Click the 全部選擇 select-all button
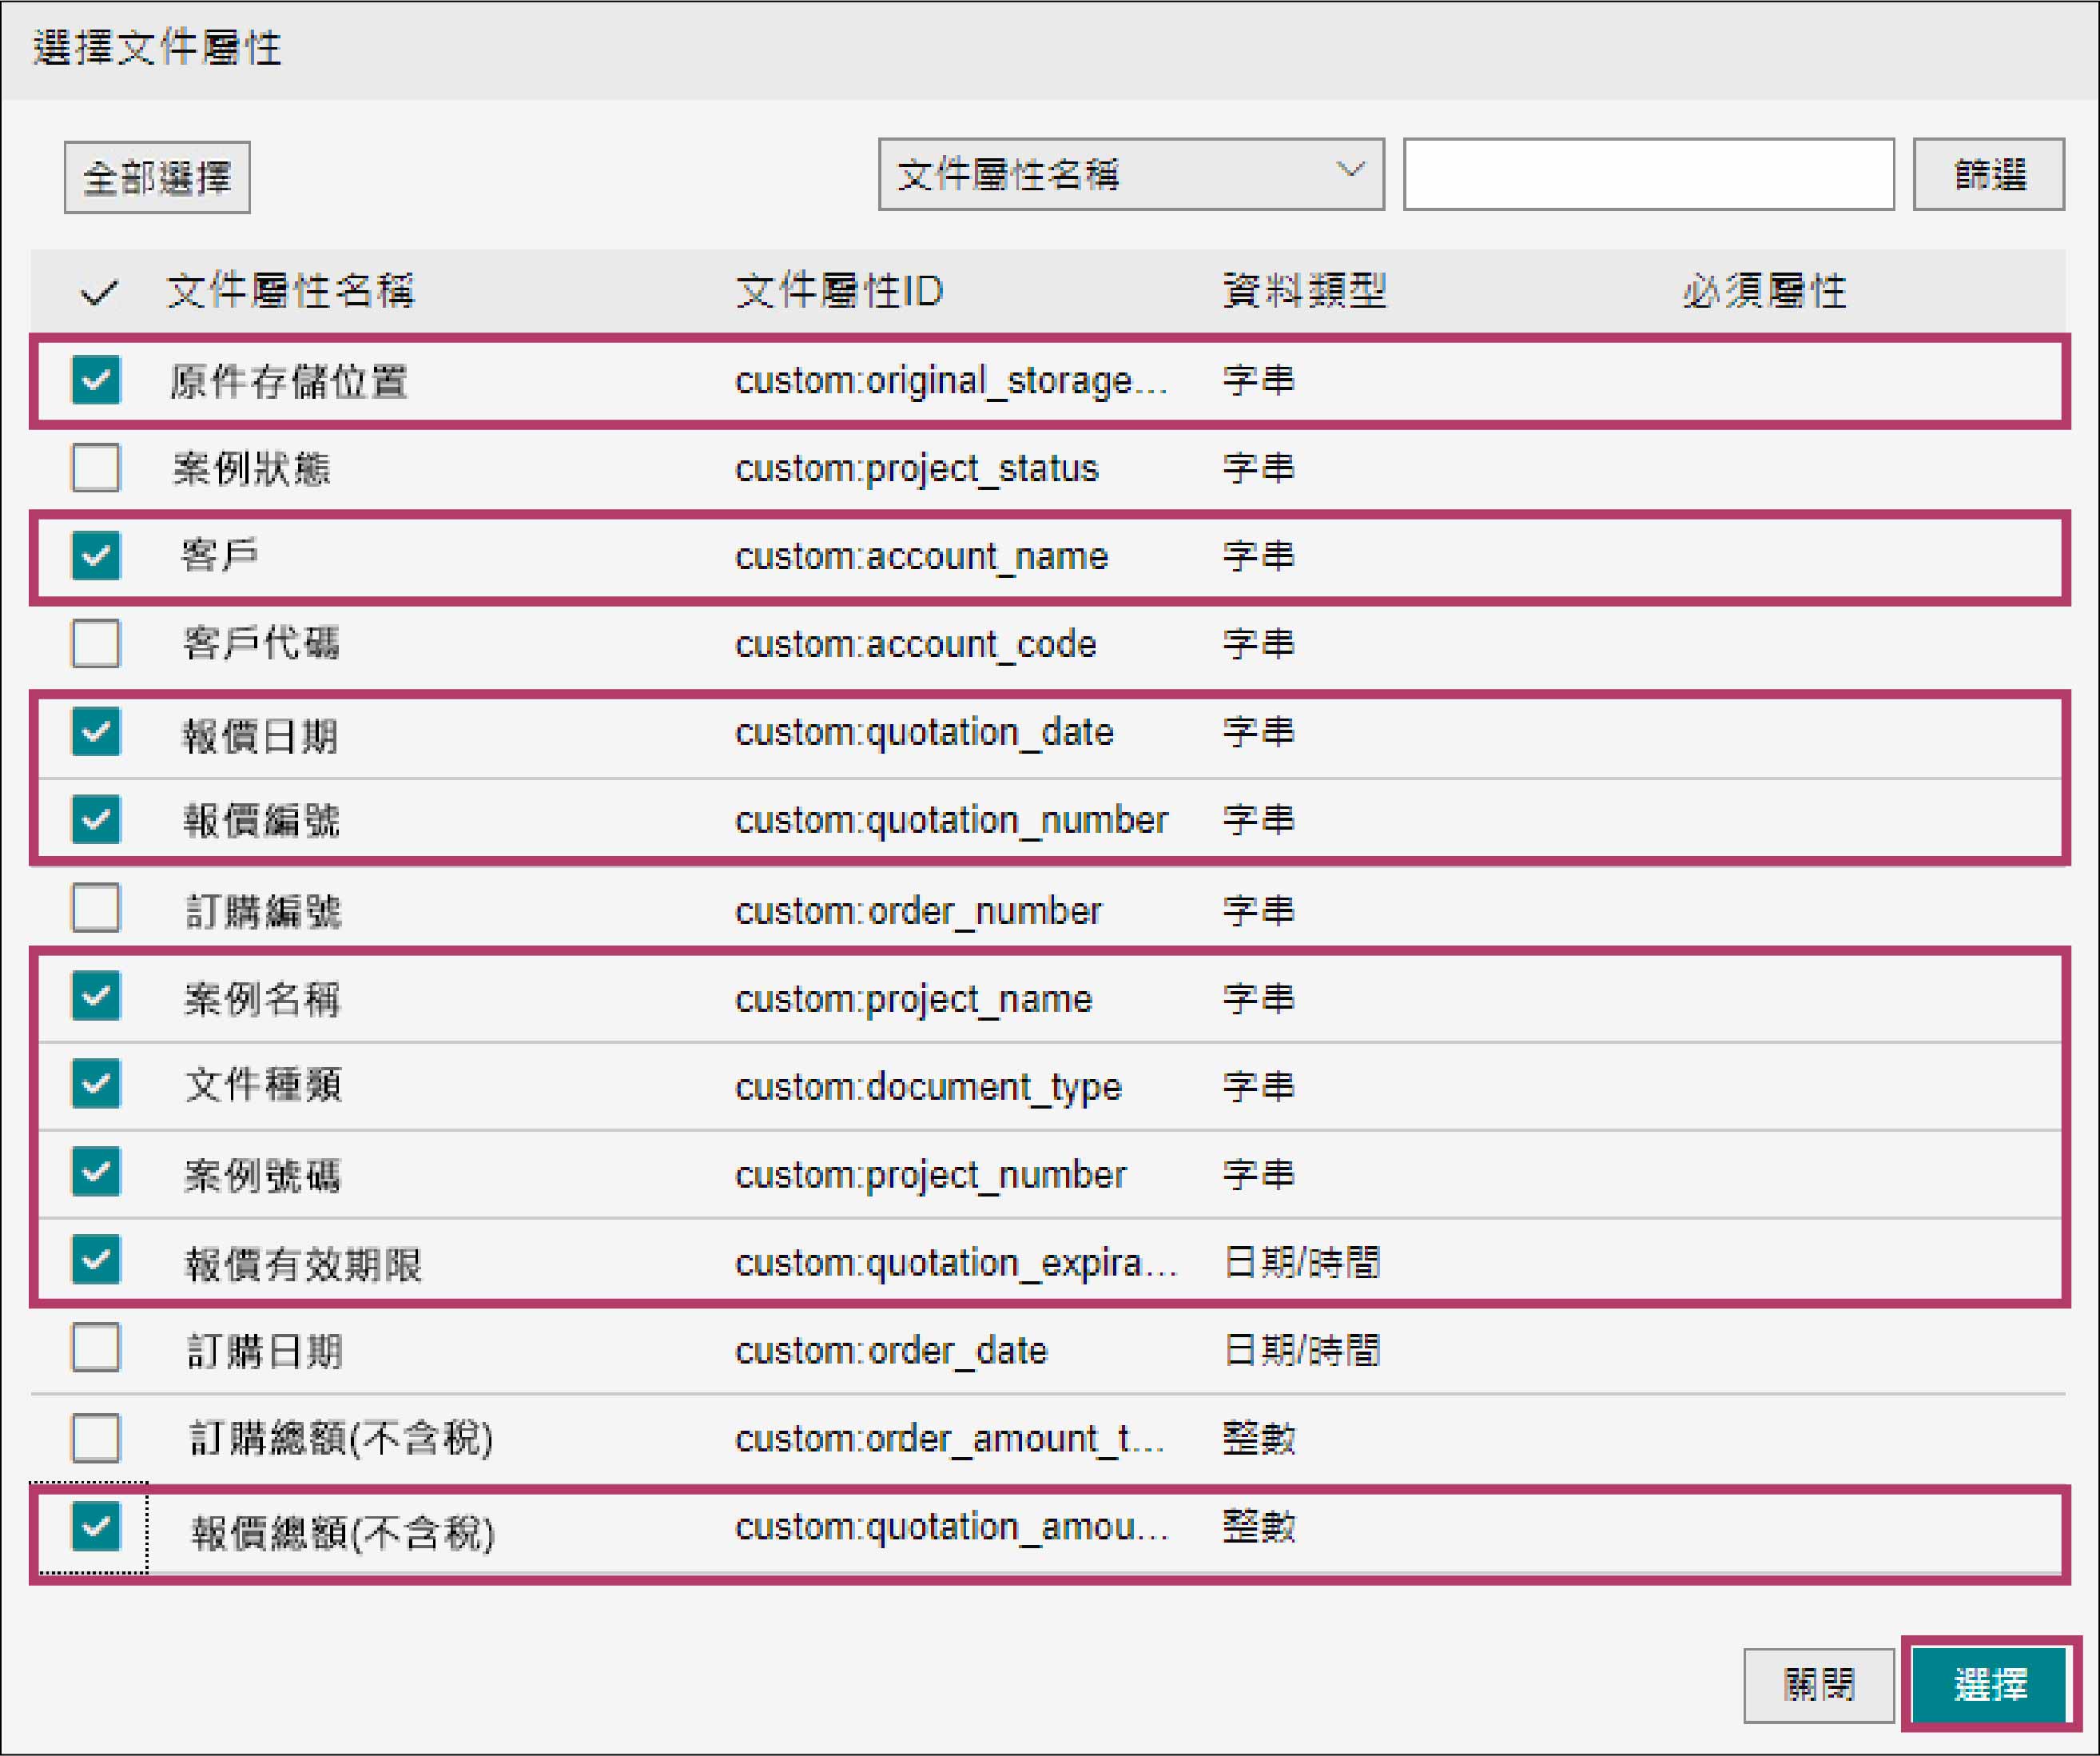Viewport: 2100px width, 1756px height. point(157,178)
